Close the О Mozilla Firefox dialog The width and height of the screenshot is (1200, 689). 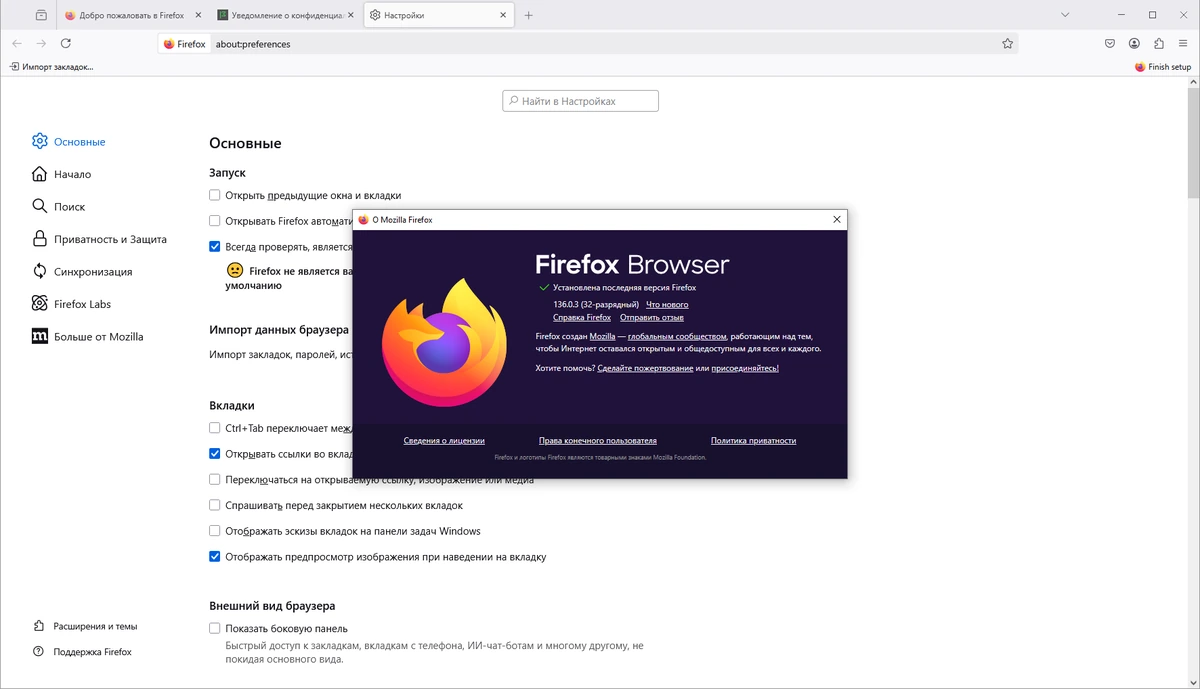click(x=836, y=220)
